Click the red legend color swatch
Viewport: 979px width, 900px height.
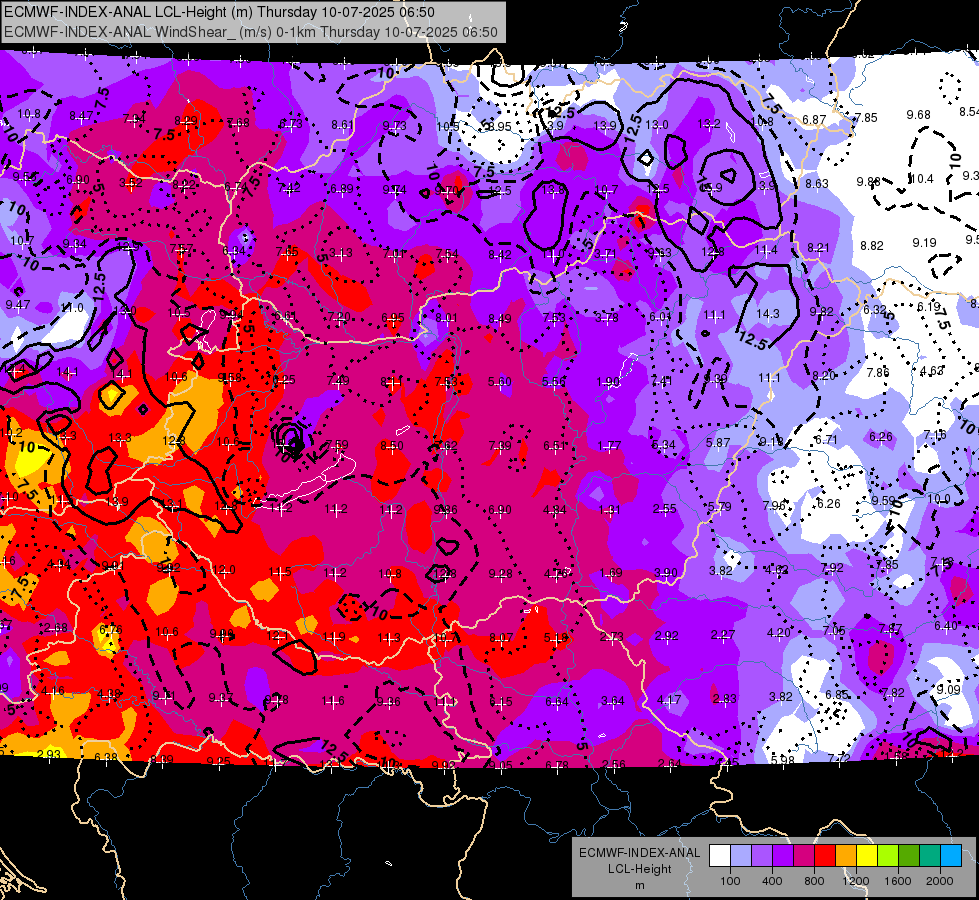(x=825, y=856)
